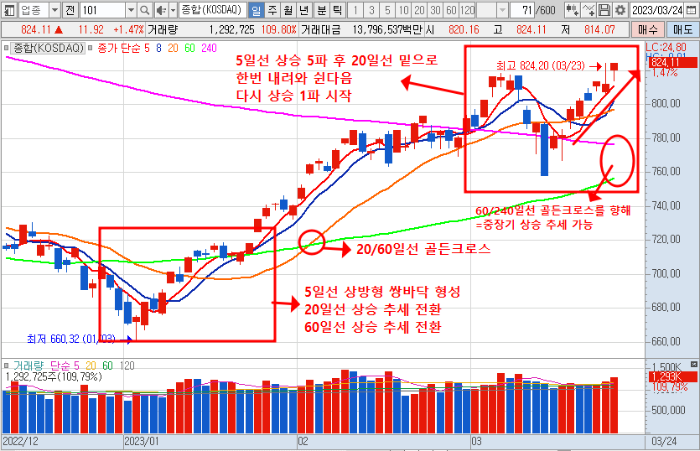Screen dimensions: 700x451
Task: Select the 10 interval button
Action: (404, 10)
